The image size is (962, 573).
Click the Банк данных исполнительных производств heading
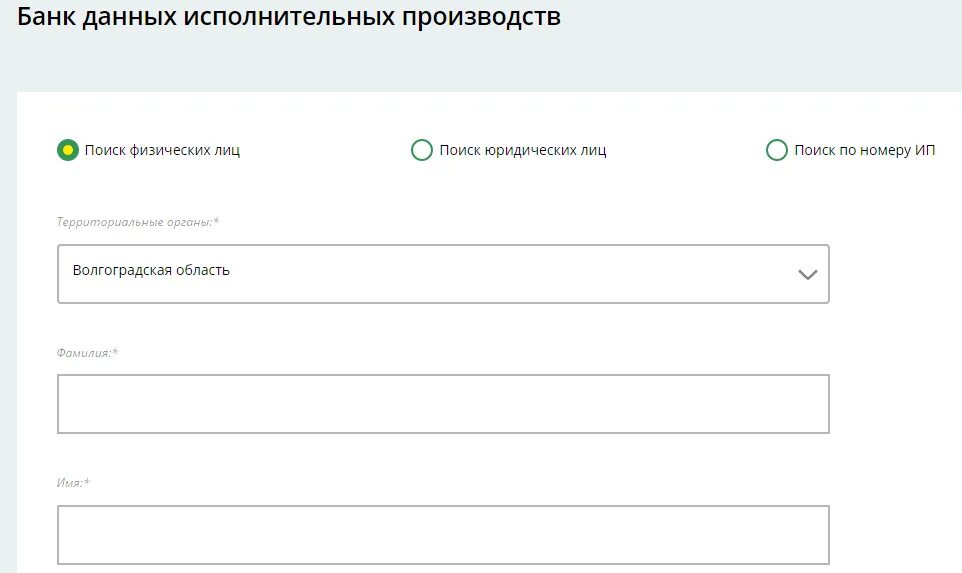[x=288, y=17]
